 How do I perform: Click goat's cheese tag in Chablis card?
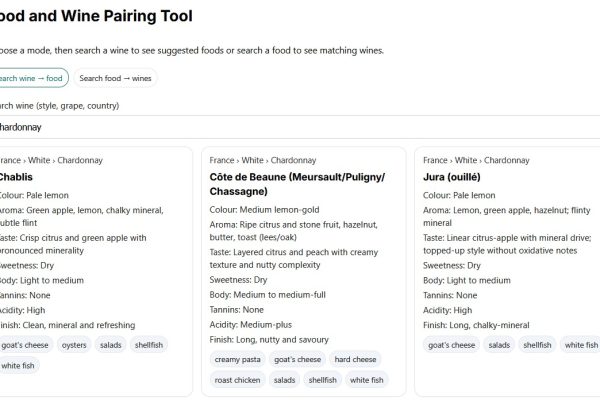[x=25, y=345]
